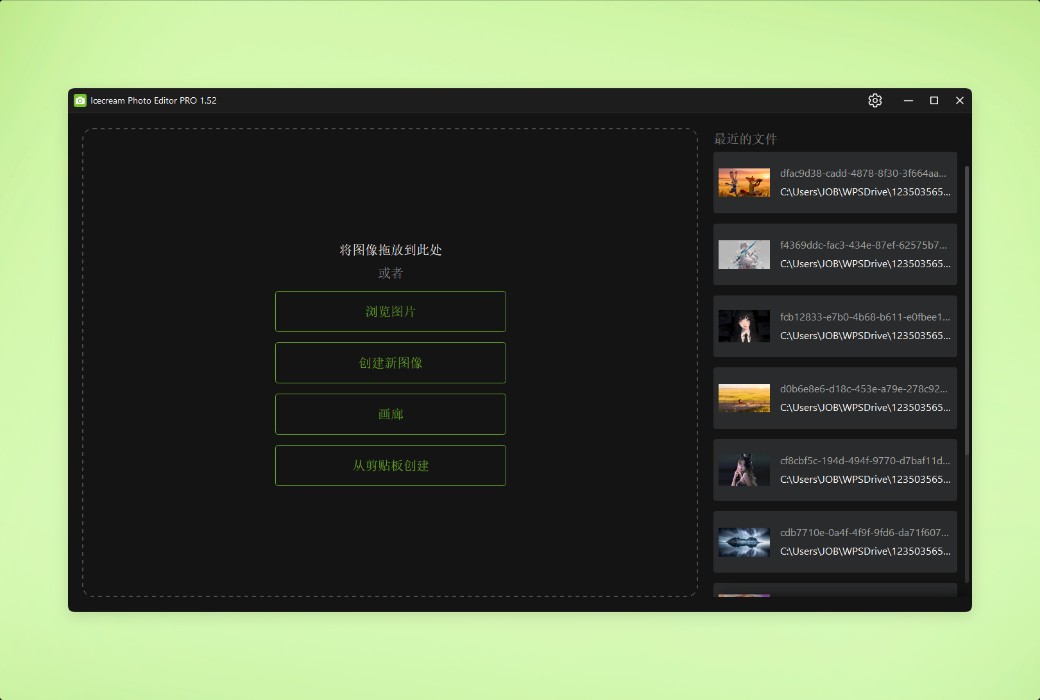This screenshot has width=1040, height=700.
Task: Select the dark-haired girl thumbnail for fcb12833
Action: (x=744, y=326)
